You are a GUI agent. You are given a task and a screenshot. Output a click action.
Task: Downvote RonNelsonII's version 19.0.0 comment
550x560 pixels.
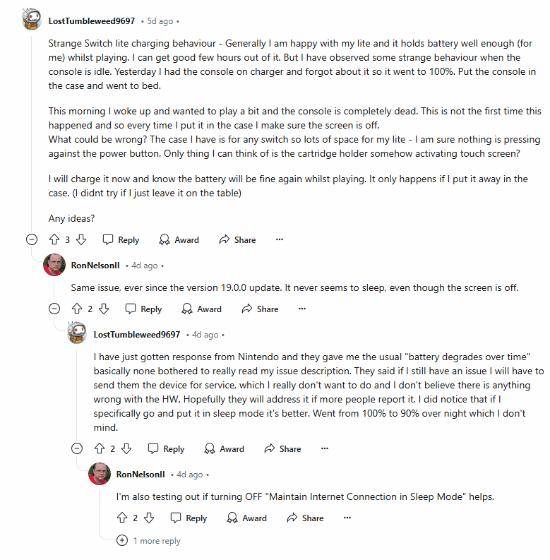(x=104, y=309)
